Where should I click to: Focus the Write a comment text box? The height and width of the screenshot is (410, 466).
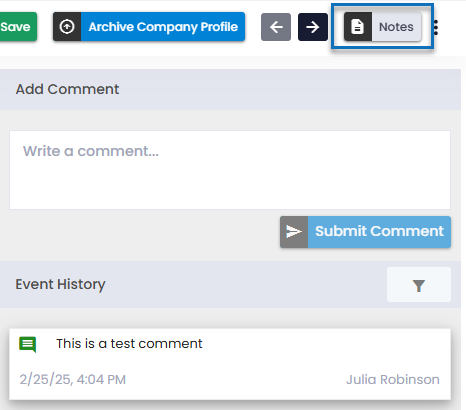point(230,170)
